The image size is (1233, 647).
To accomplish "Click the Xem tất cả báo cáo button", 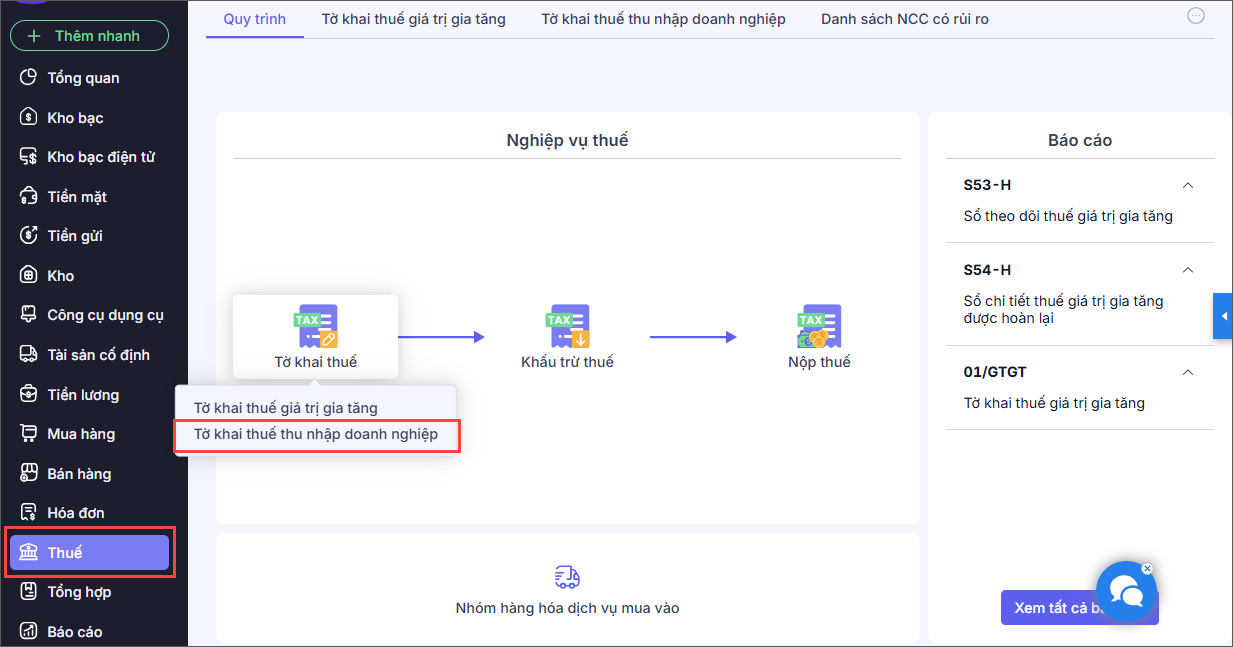I will tap(1079, 608).
